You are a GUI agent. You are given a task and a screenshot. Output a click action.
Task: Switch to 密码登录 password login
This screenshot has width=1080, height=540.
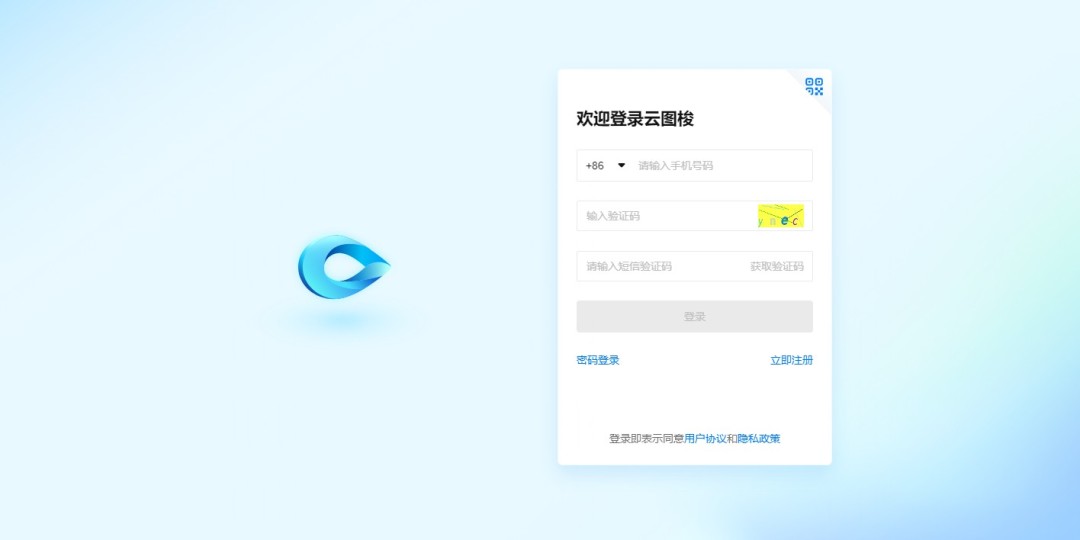[598, 360]
